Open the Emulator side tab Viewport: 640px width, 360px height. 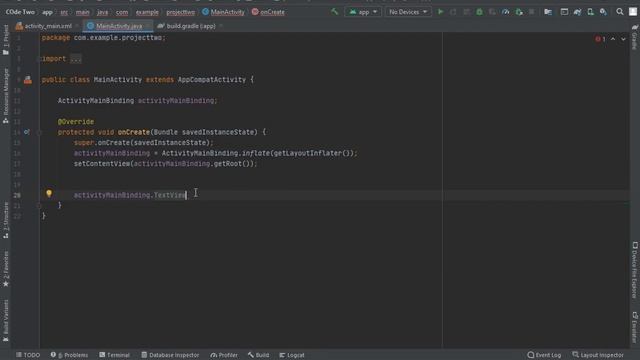[635, 327]
